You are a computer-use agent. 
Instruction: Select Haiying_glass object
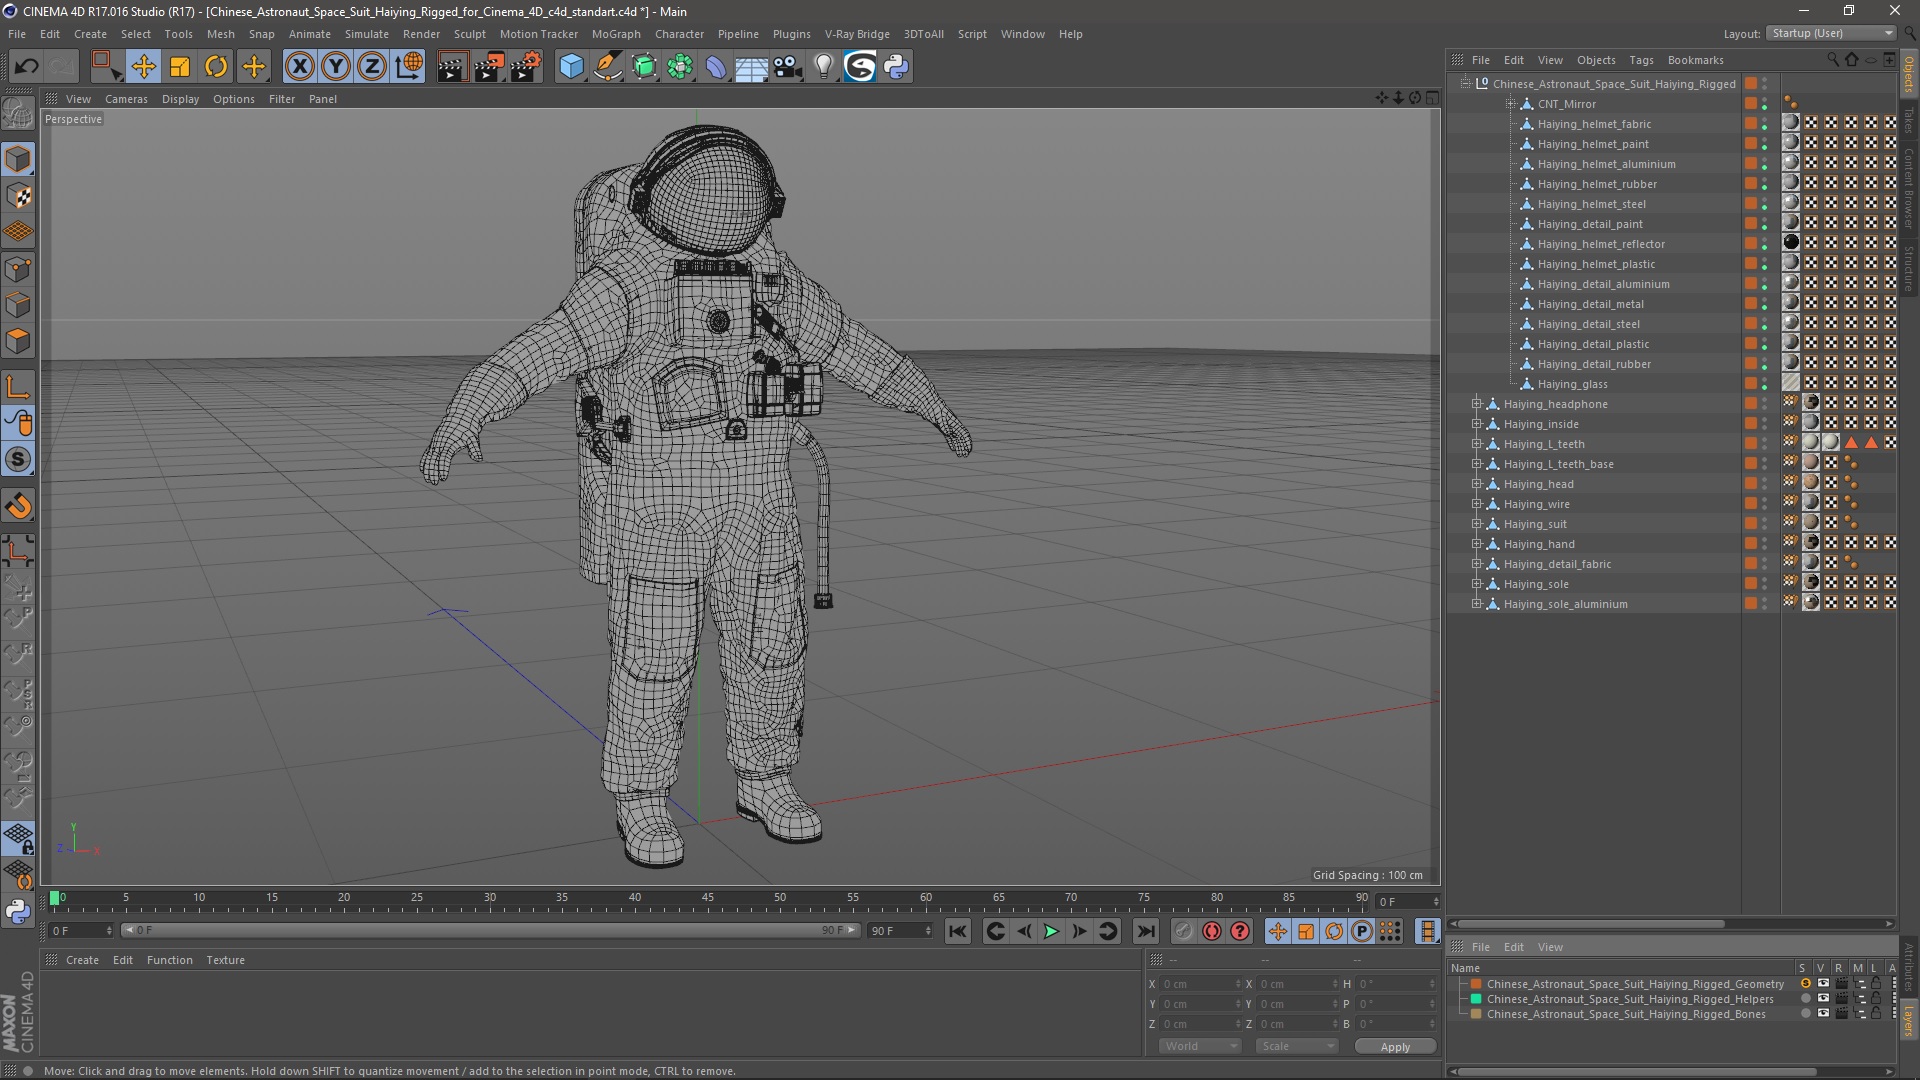click(1572, 384)
